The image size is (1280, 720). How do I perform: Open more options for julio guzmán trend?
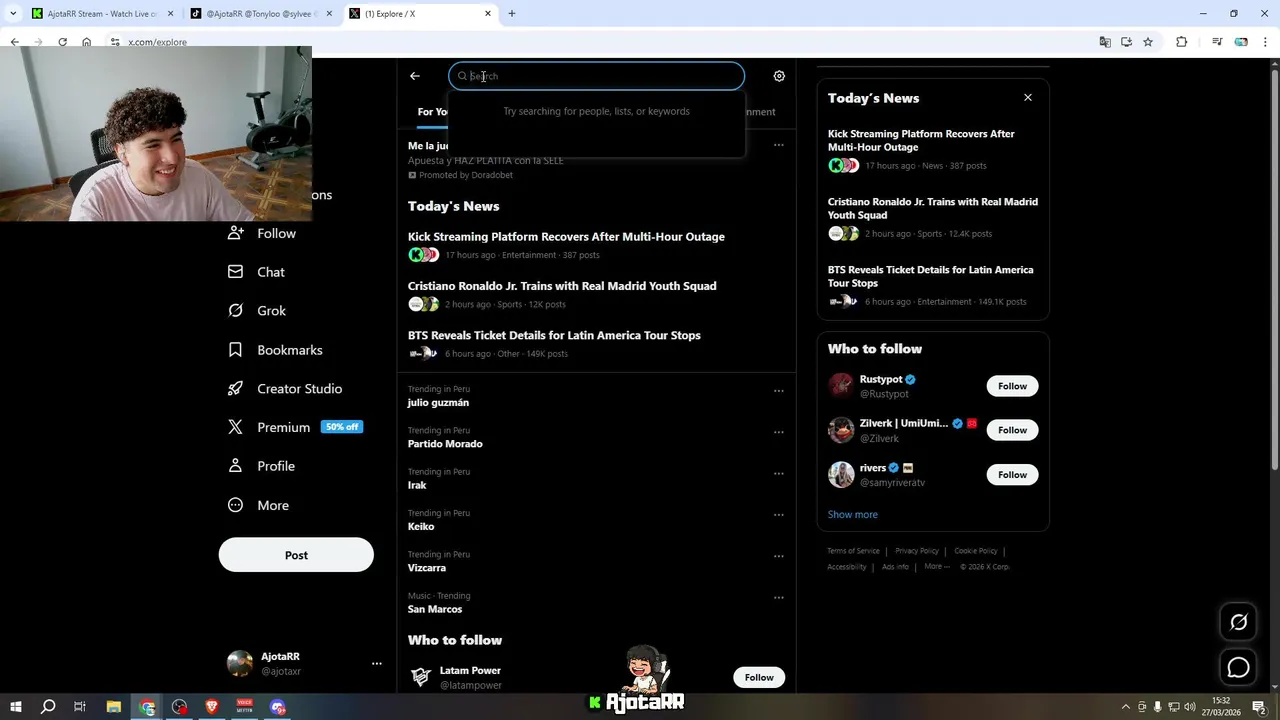[778, 391]
